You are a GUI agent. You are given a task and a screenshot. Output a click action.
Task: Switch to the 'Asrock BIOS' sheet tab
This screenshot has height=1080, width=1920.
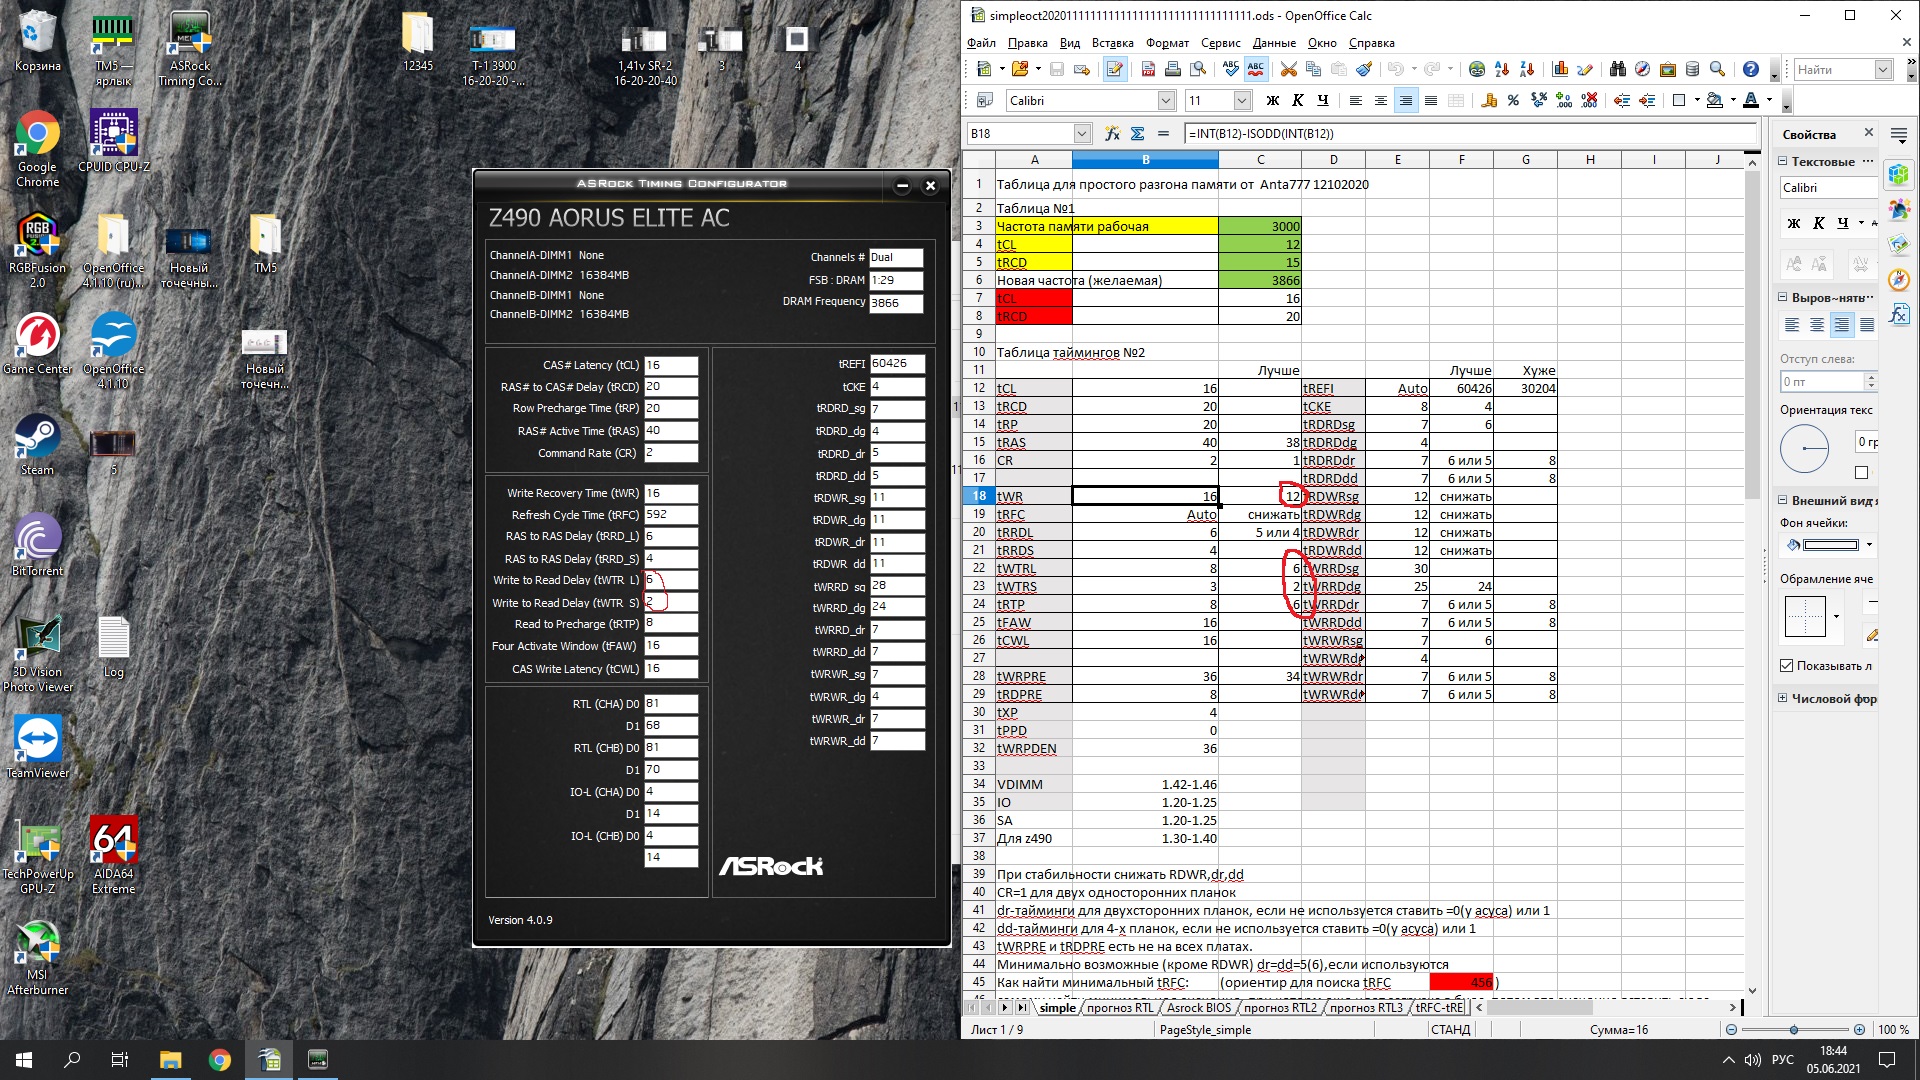point(1198,1008)
